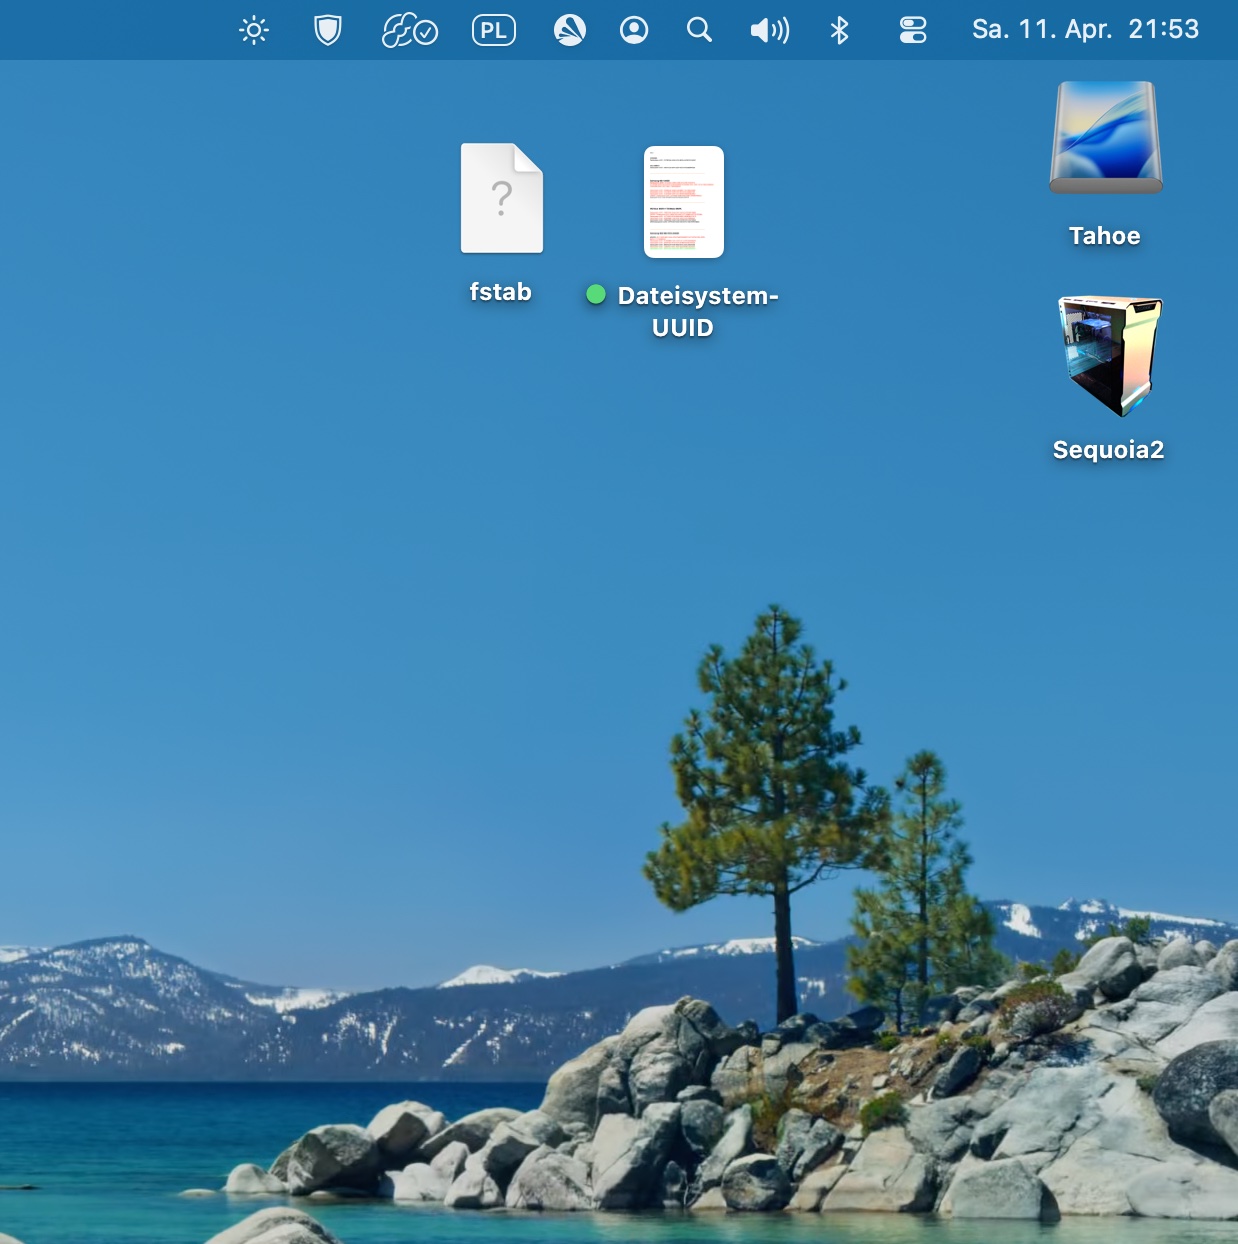Open the volume speaker menu
Viewport: 1238px width, 1244px height.
click(769, 31)
